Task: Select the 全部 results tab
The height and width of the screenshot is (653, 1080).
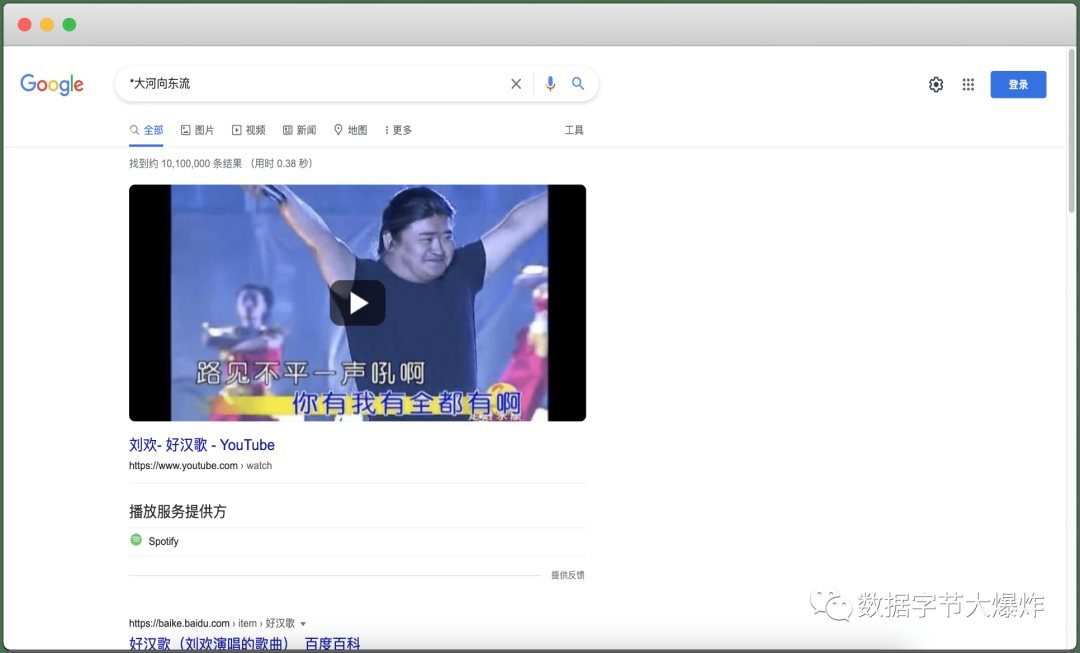Action: click(146, 130)
